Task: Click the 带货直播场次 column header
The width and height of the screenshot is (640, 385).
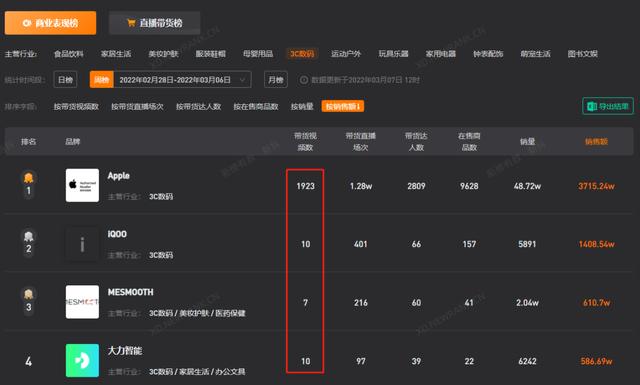Action: (x=360, y=142)
